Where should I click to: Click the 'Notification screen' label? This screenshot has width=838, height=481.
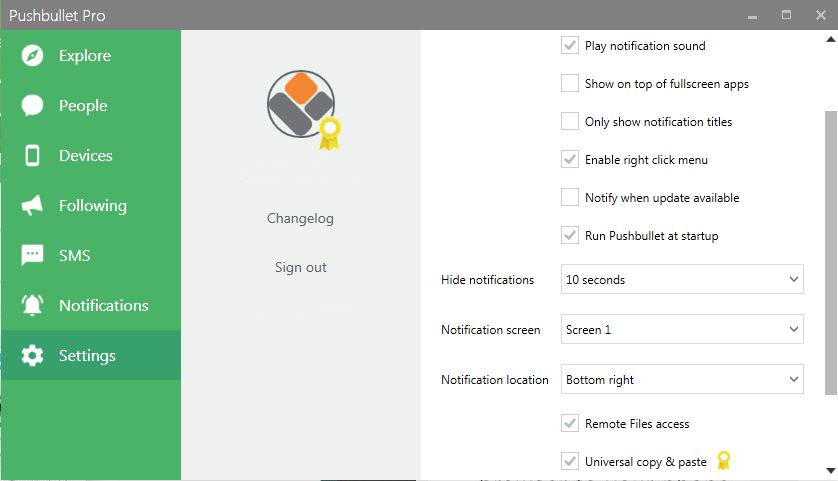[x=491, y=330]
